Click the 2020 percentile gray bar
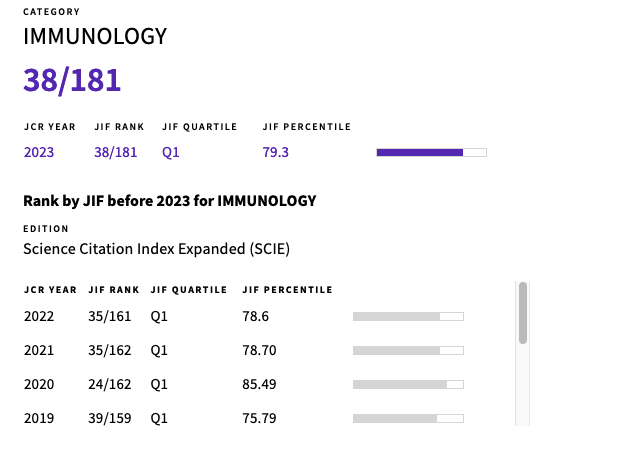Screen dimensions: 621x460 pyautogui.click(x=408, y=384)
